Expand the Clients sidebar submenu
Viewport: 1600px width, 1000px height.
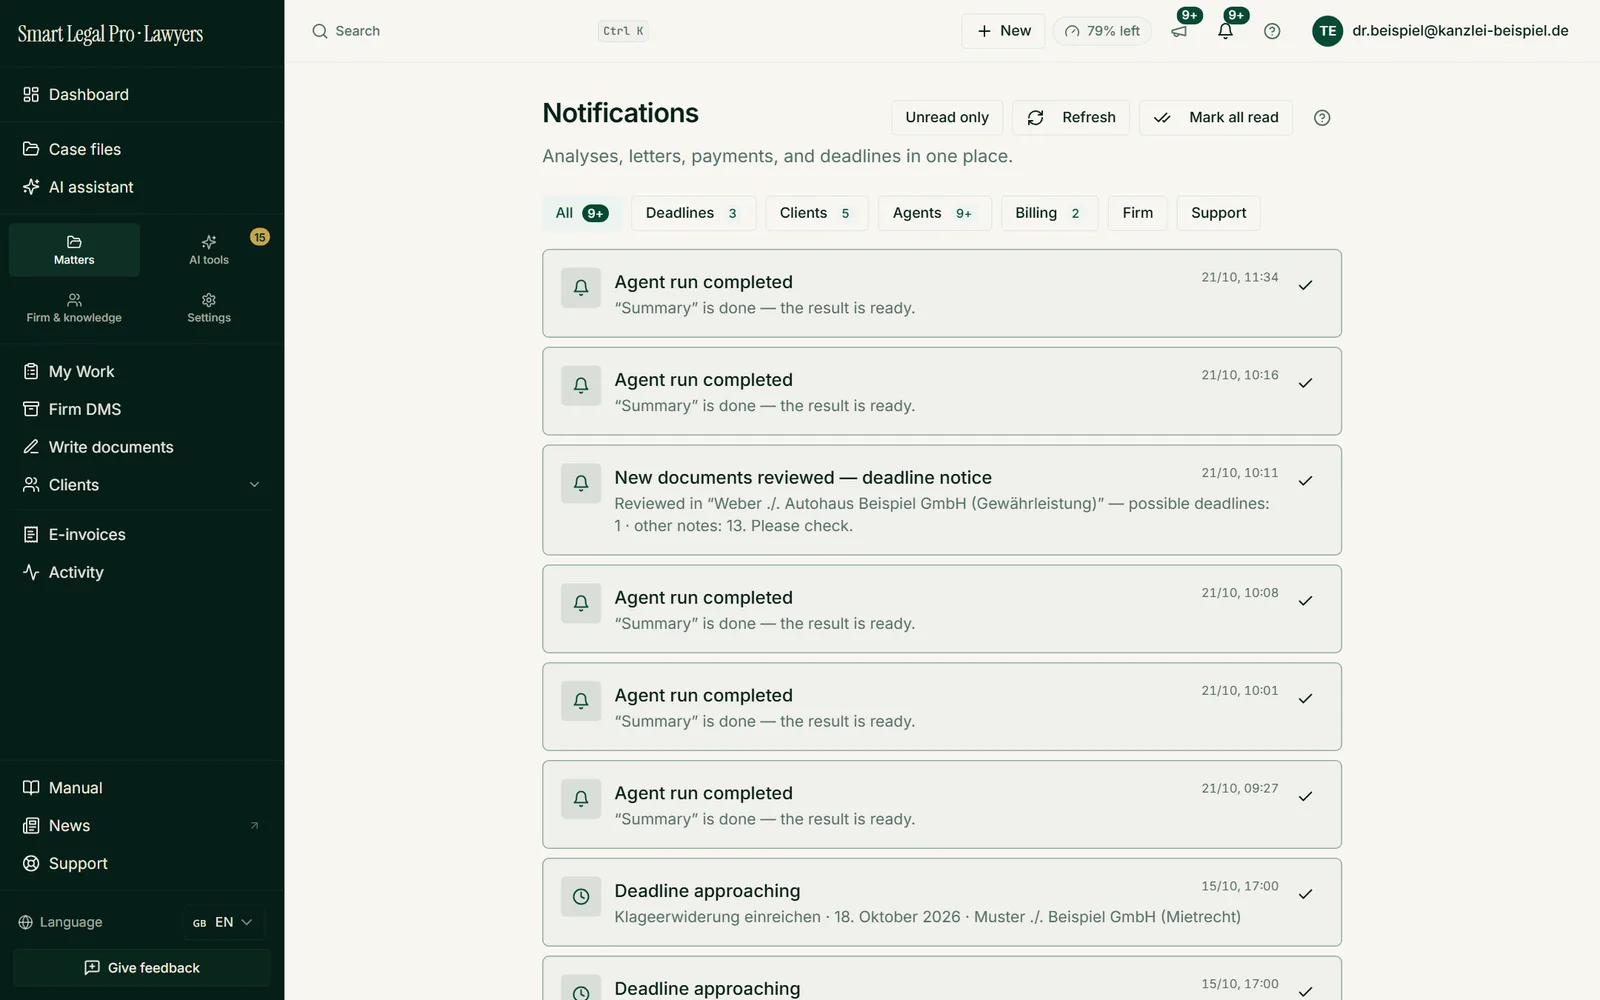(x=254, y=485)
